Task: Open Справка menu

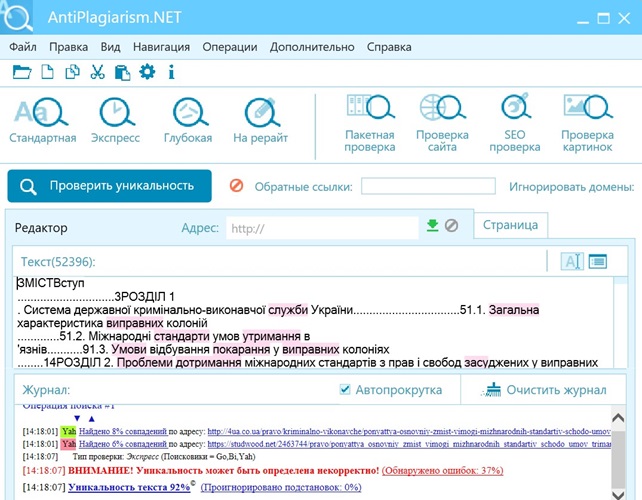Action: coord(389,47)
